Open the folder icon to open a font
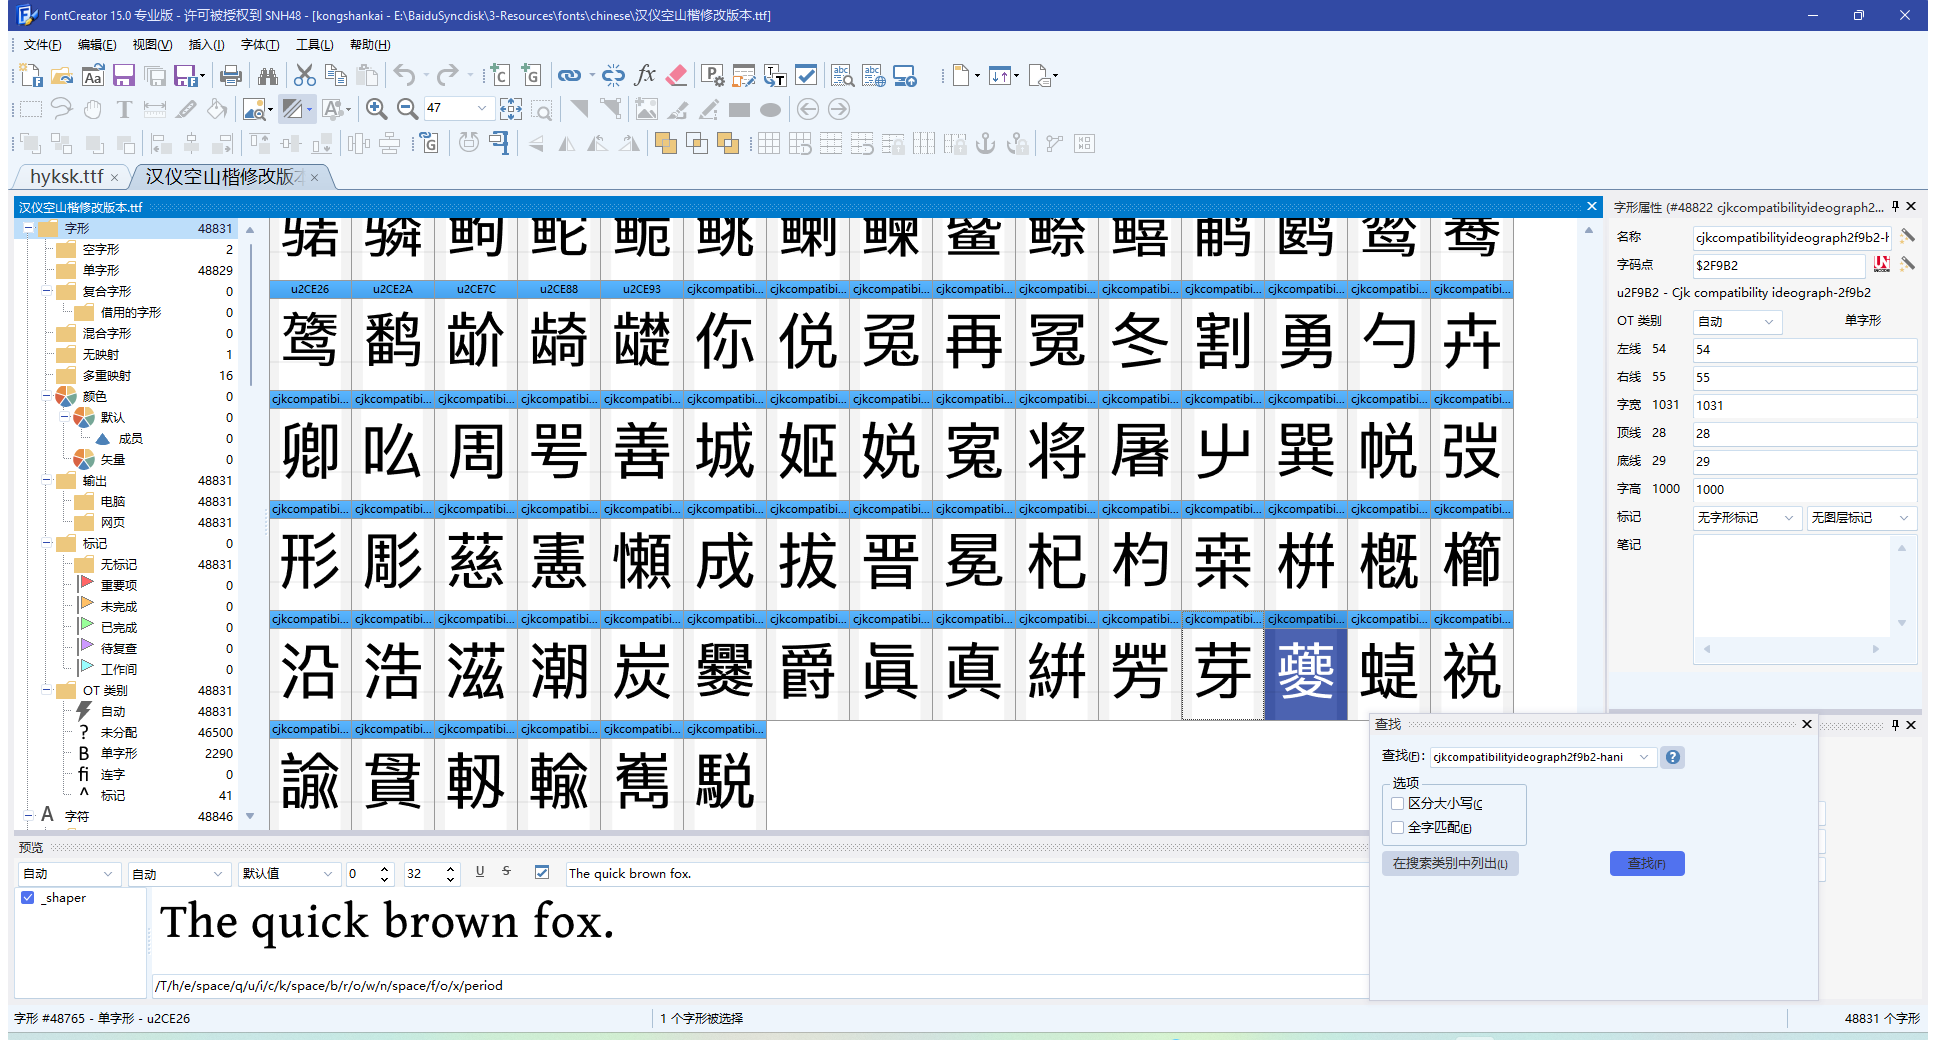 point(62,76)
